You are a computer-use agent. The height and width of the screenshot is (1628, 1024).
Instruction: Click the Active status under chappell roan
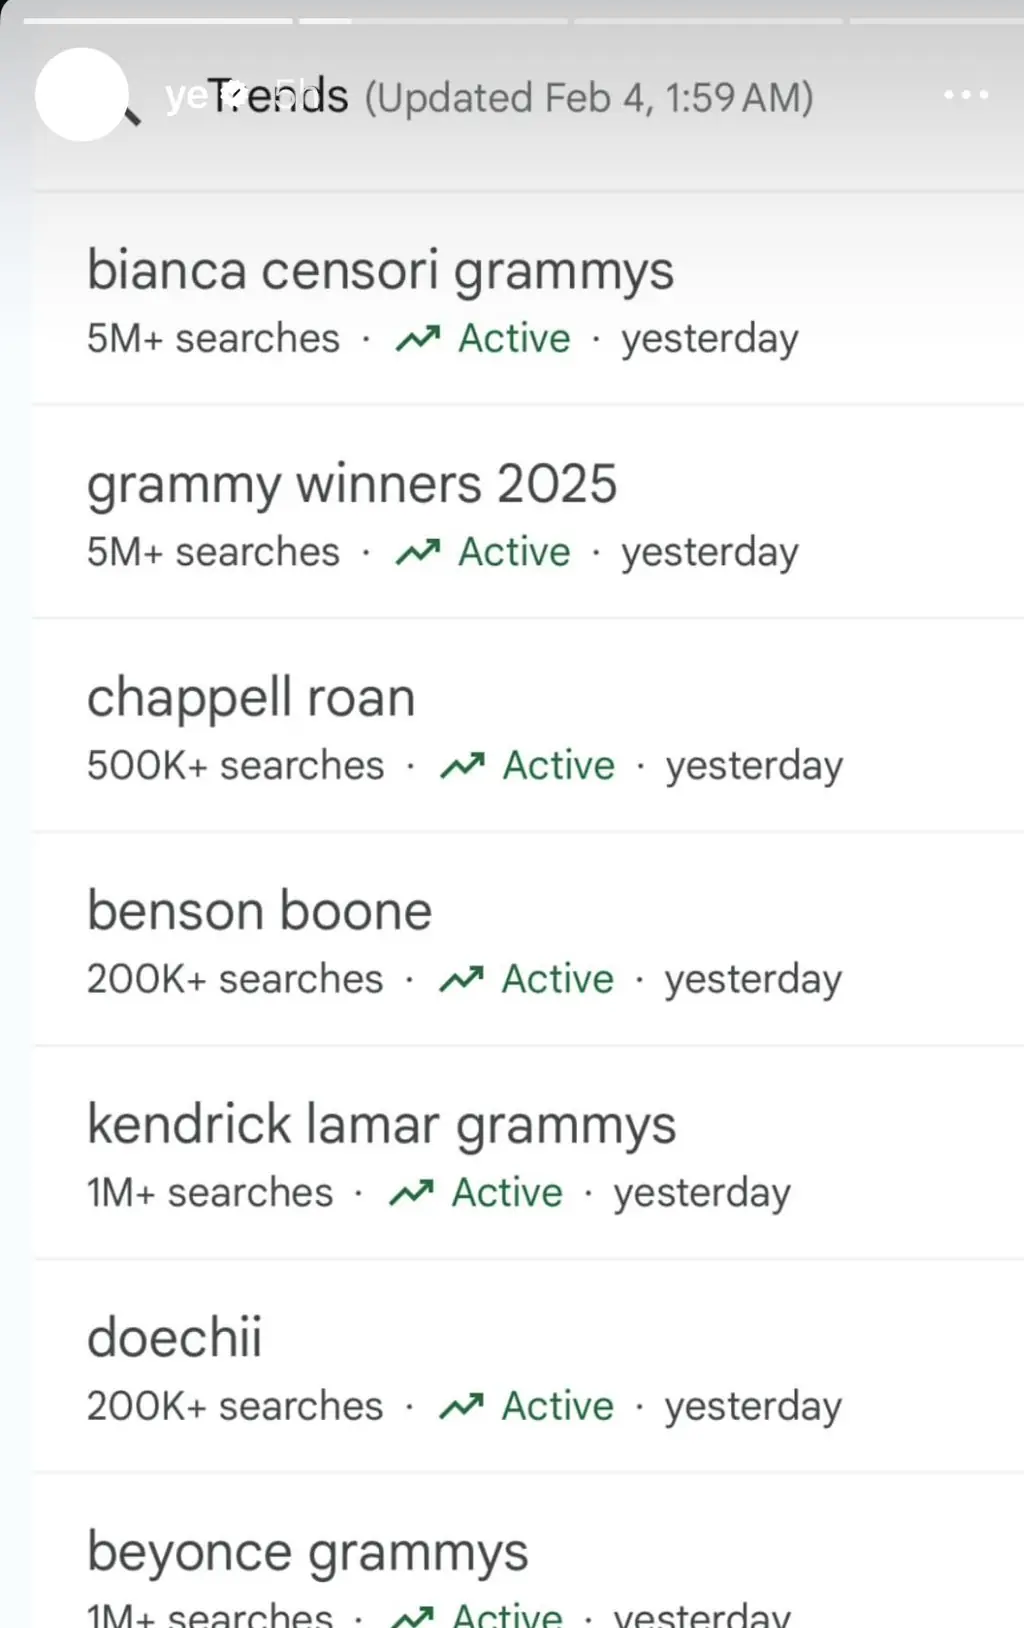558,766
